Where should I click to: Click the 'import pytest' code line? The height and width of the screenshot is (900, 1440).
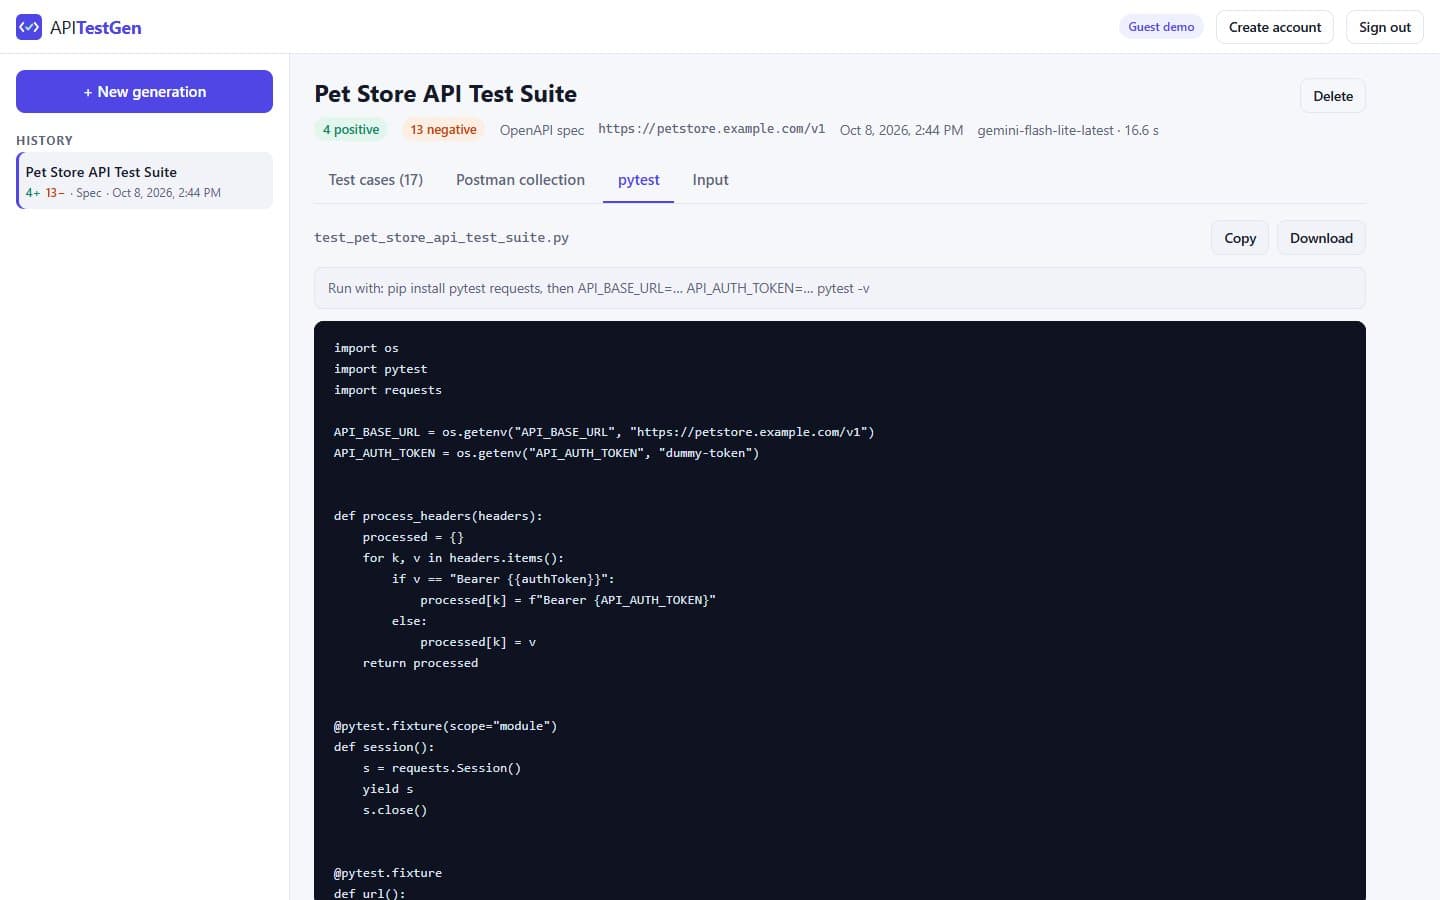[380, 369]
